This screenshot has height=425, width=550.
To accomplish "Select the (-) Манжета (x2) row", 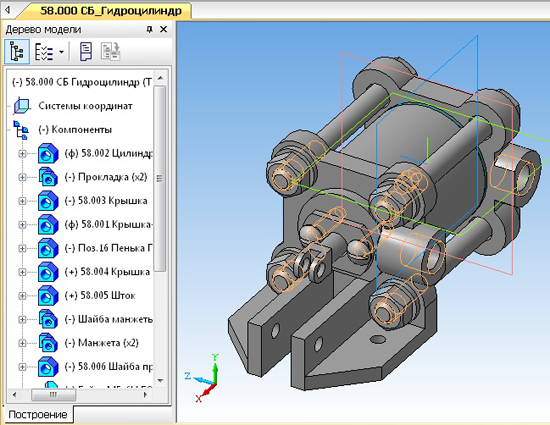I will point(101,343).
